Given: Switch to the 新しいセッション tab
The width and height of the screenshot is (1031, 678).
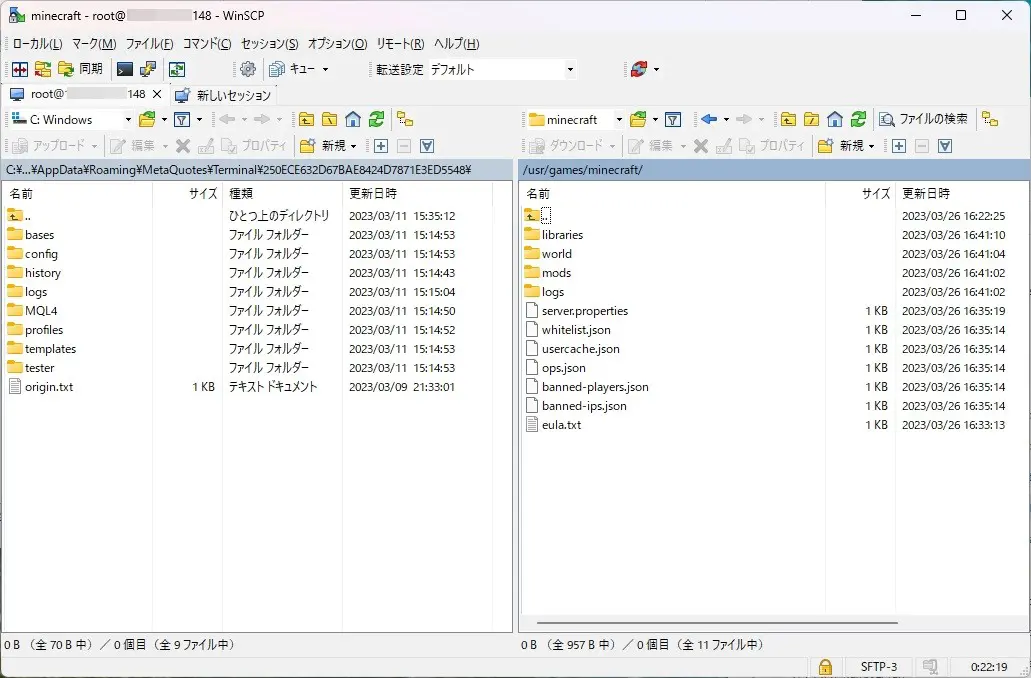Looking at the screenshot, I should tap(224, 95).
